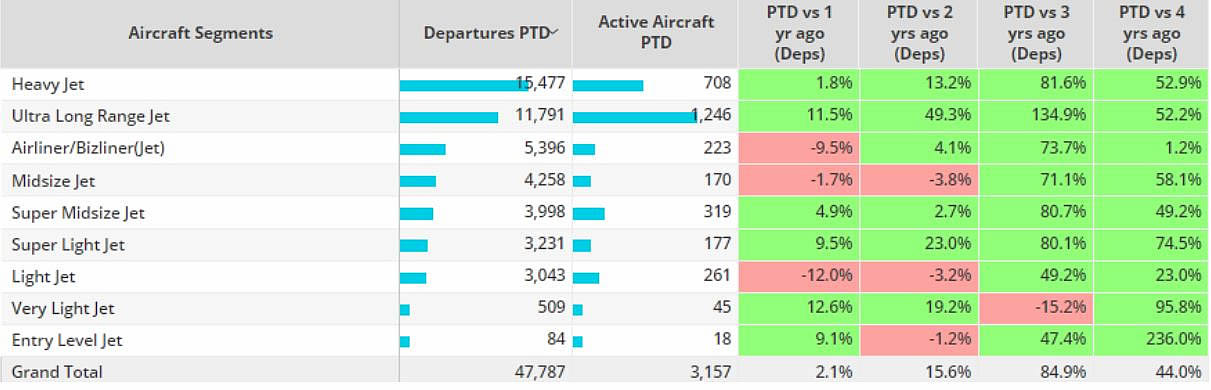
Task: Click the PTD vs 3 yrs ago header
Action: pos(1035,33)
